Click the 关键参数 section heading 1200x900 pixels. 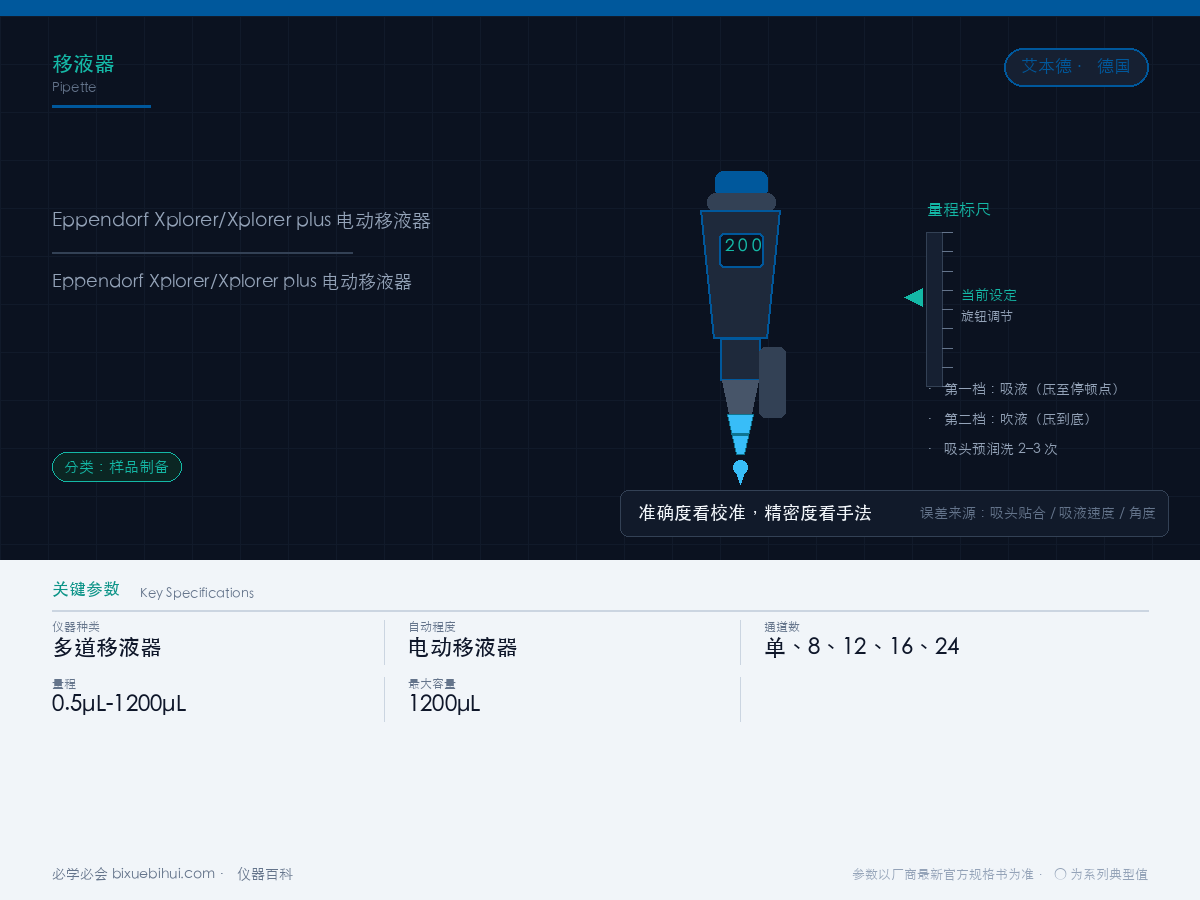pyautogui.click(x=86, y=589)
